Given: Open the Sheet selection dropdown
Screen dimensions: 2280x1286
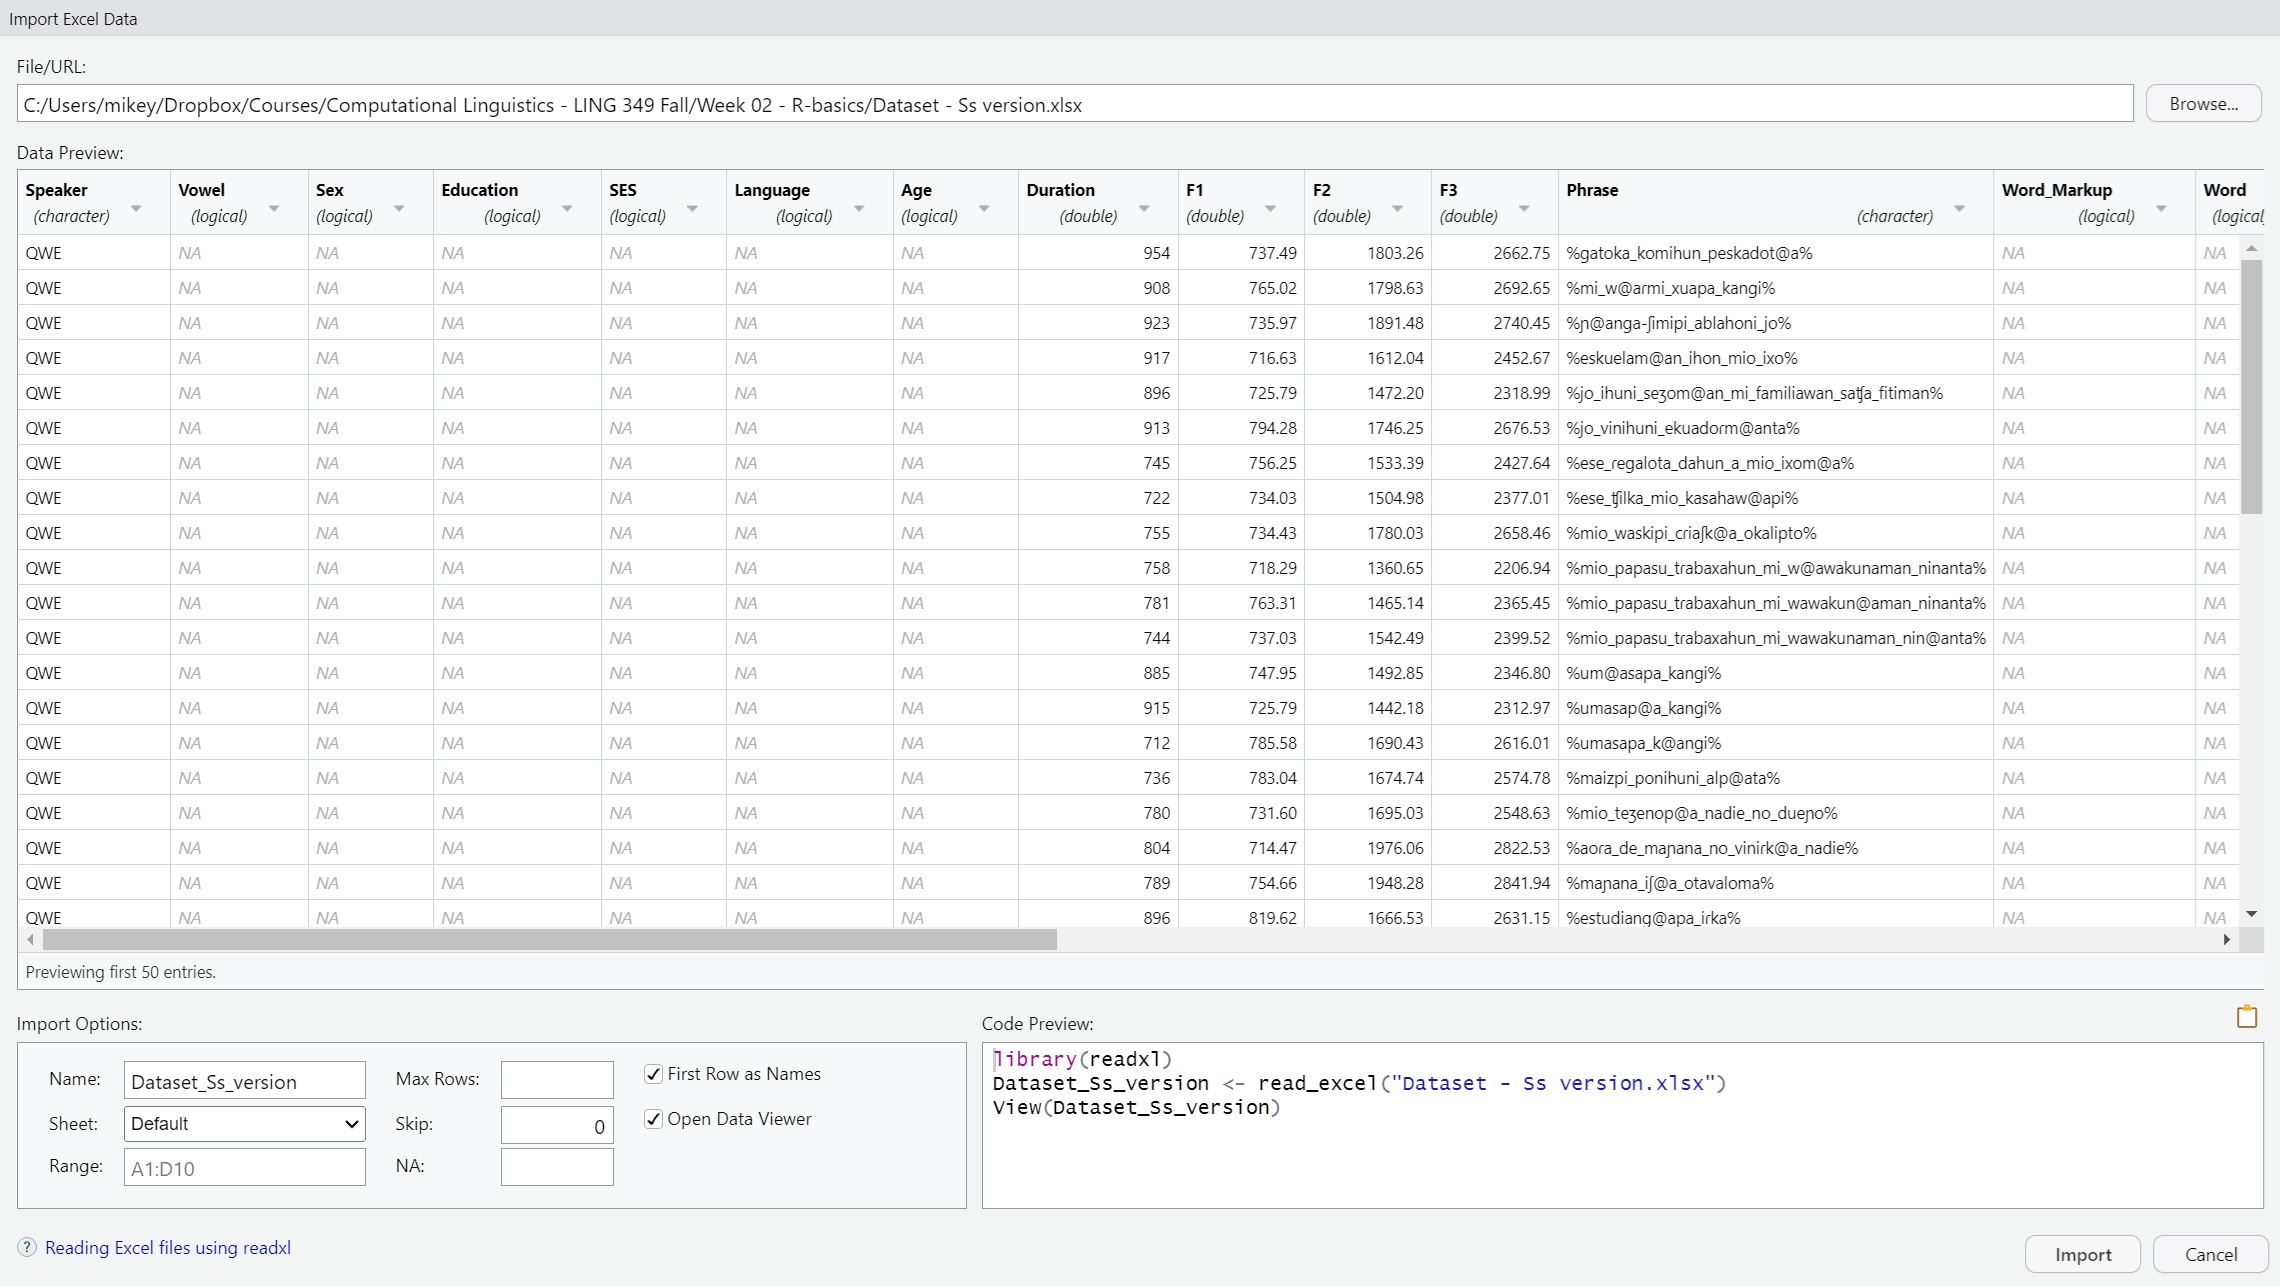Looking at the screenshot, I should click(244, 1123).
